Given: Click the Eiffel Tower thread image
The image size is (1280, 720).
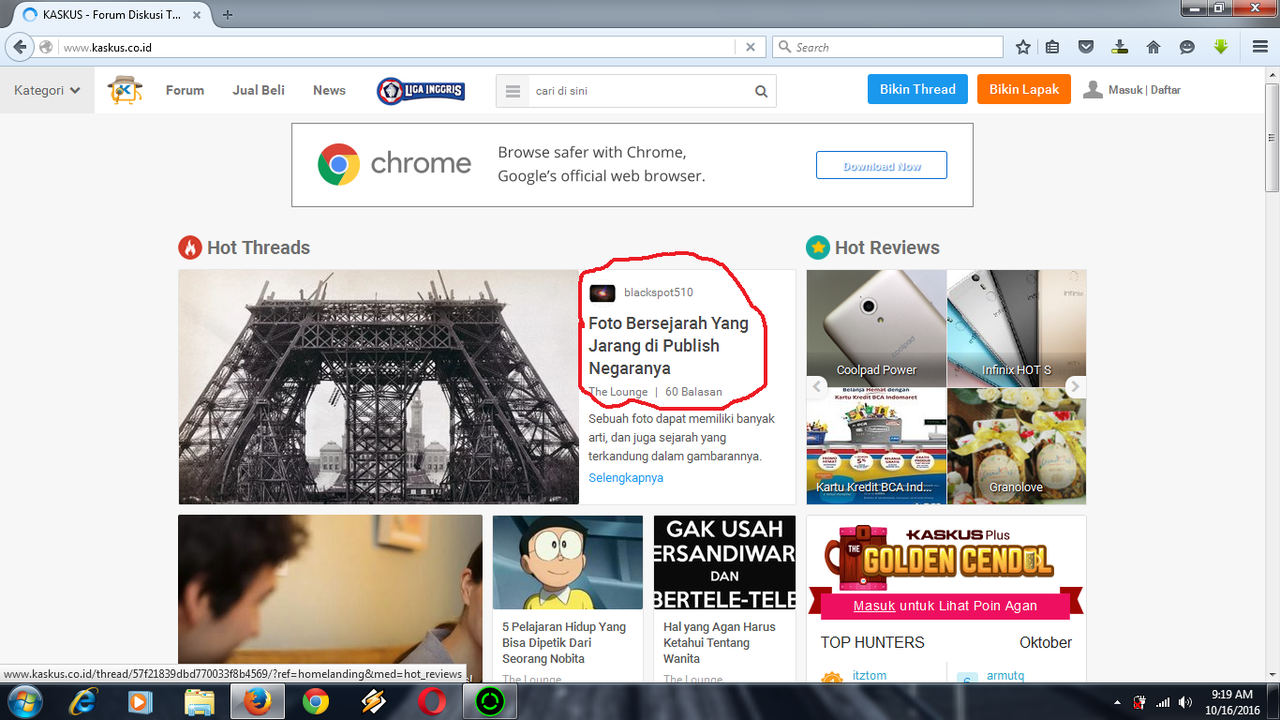Looking at the screenshot, I should point(379,387).
